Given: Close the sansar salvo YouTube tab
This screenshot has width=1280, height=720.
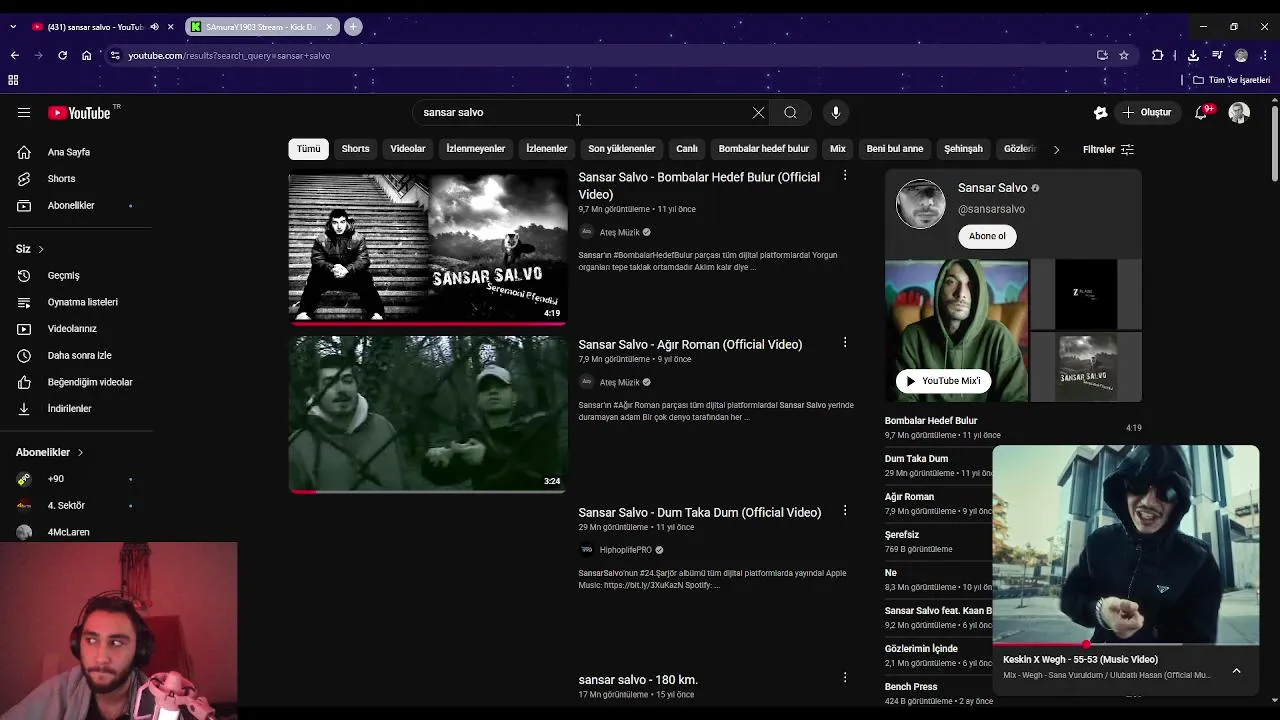Looking at the screenshot, I should (x=171, y=27).
